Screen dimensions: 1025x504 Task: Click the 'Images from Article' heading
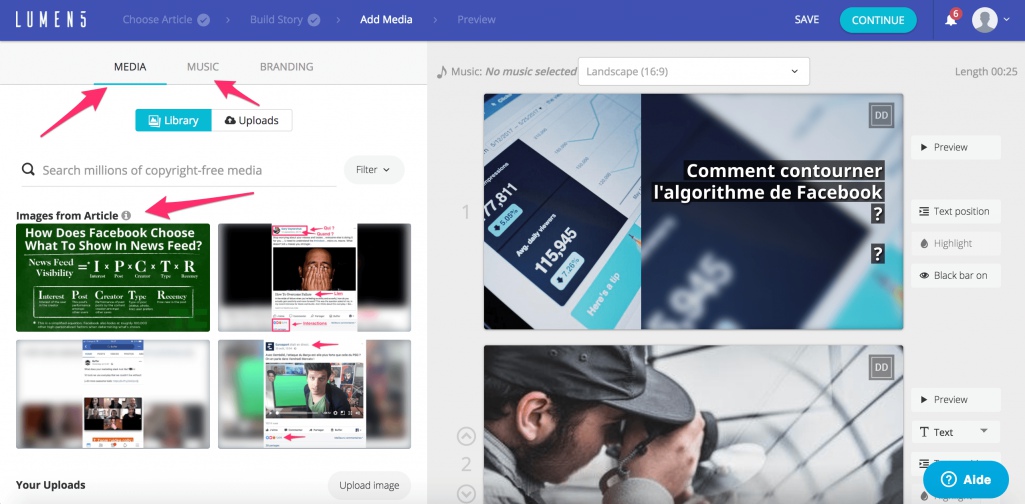click(x=67, y=215)
